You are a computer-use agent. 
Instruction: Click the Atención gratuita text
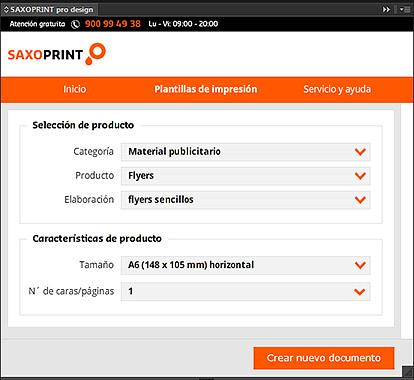(37, 24)
